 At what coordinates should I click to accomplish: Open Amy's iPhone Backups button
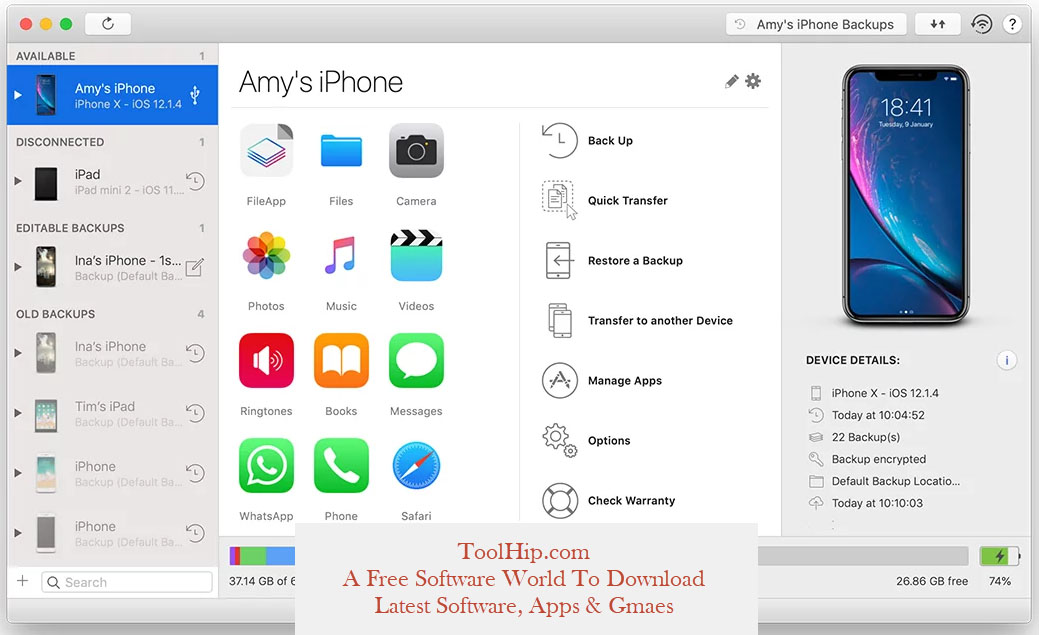coord(817,24)
